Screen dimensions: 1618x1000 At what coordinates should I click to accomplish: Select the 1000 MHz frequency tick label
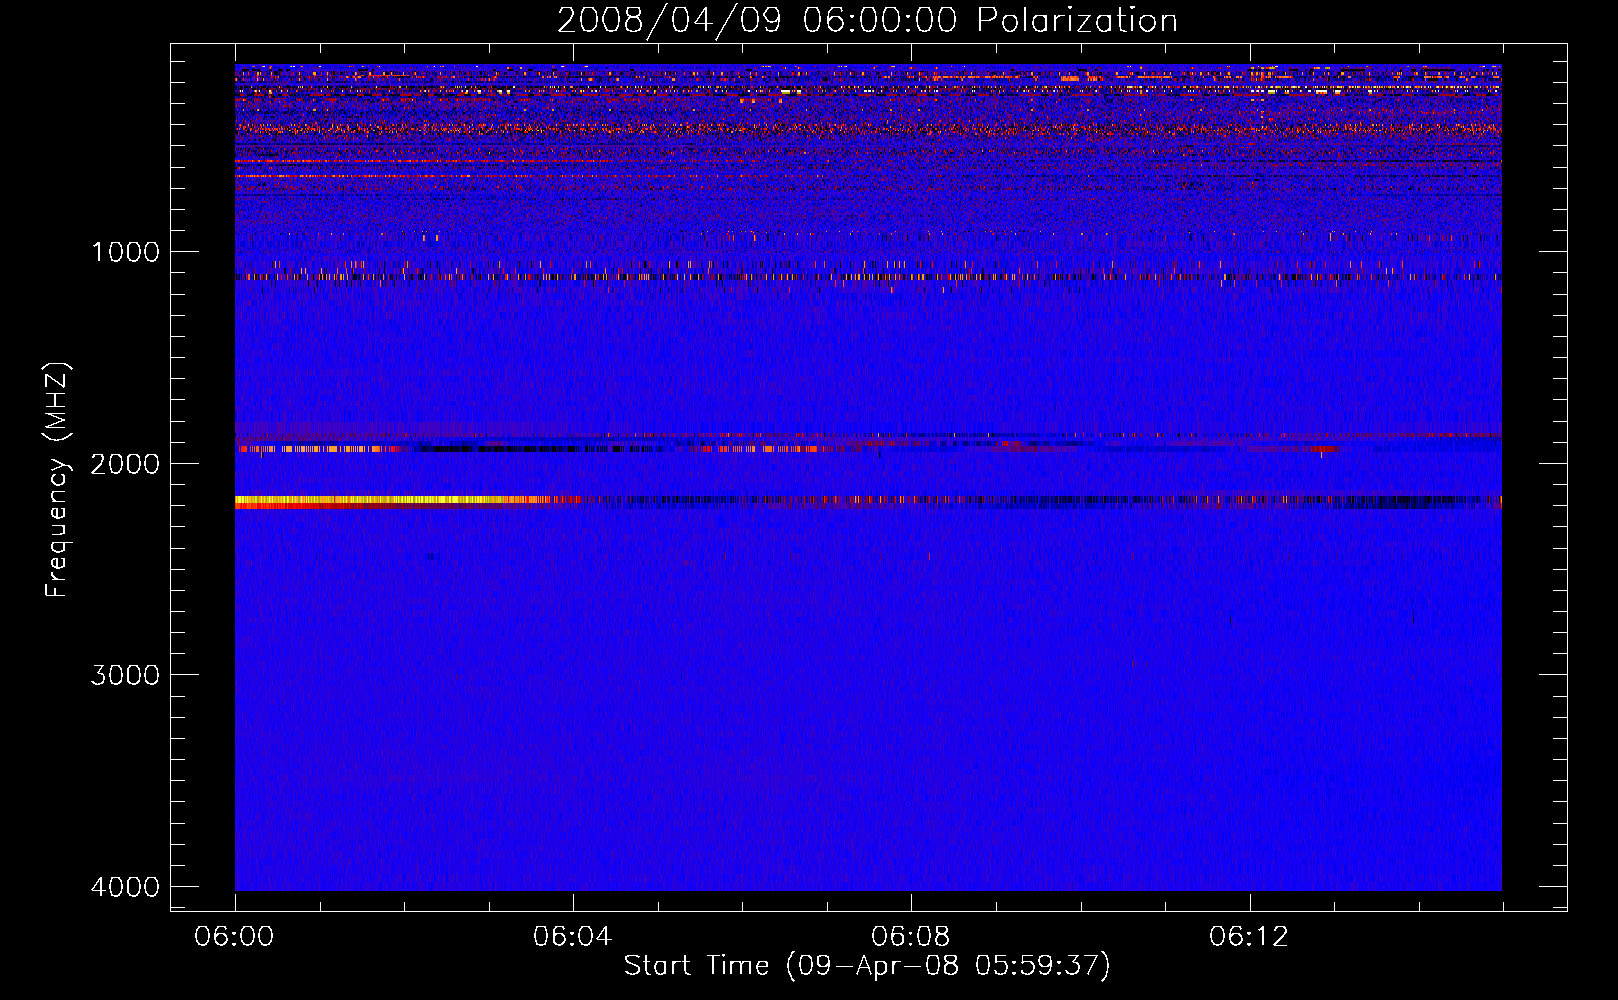pyautogui.click(x=125, y=252)
